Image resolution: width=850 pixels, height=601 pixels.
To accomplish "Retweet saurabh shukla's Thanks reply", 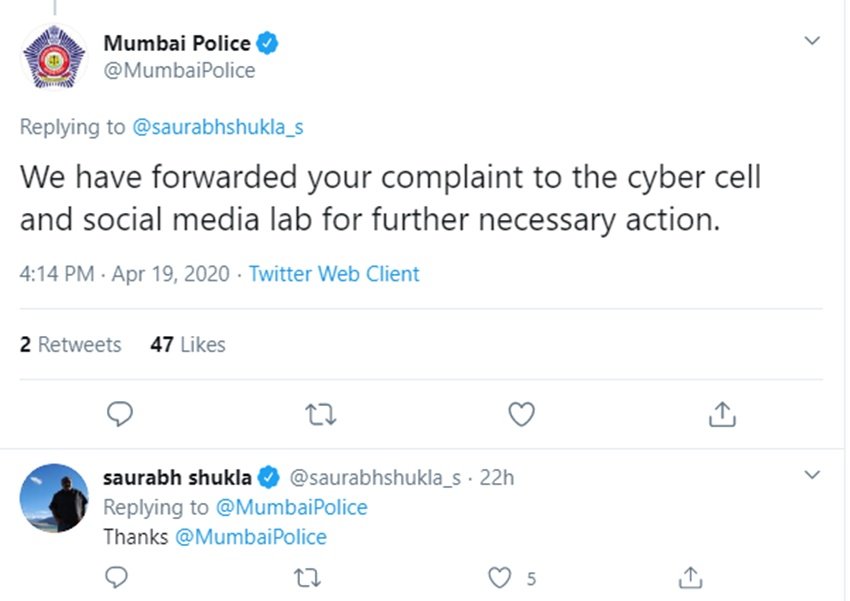I will [x=311, y=577].
